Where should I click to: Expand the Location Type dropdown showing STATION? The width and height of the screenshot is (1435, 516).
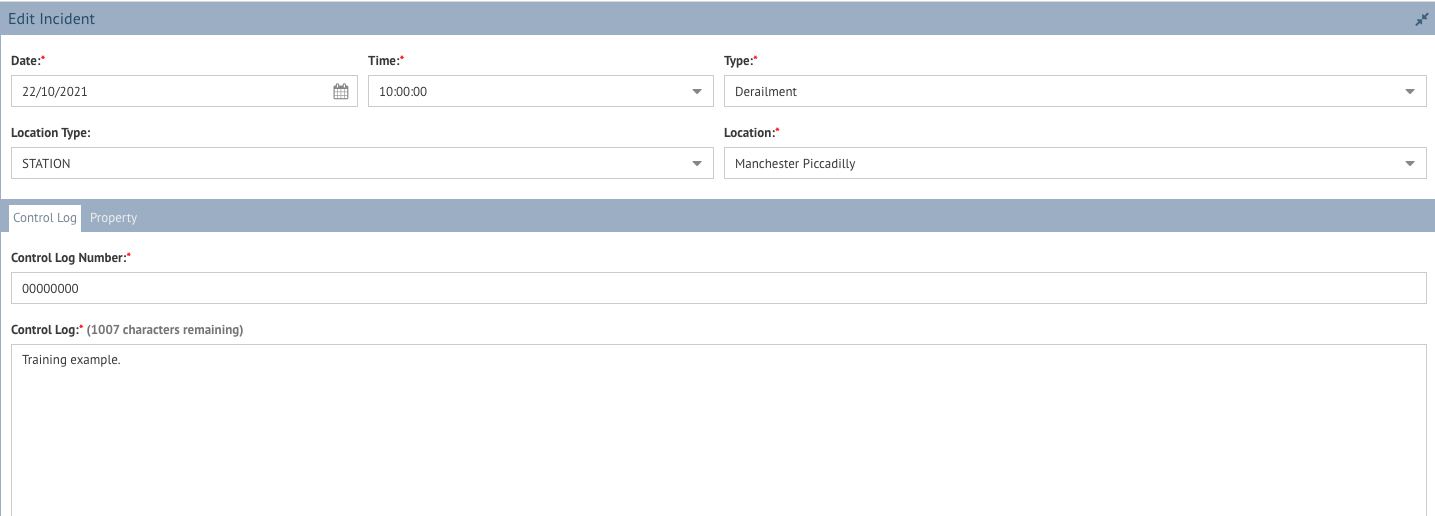click(362, 163)
